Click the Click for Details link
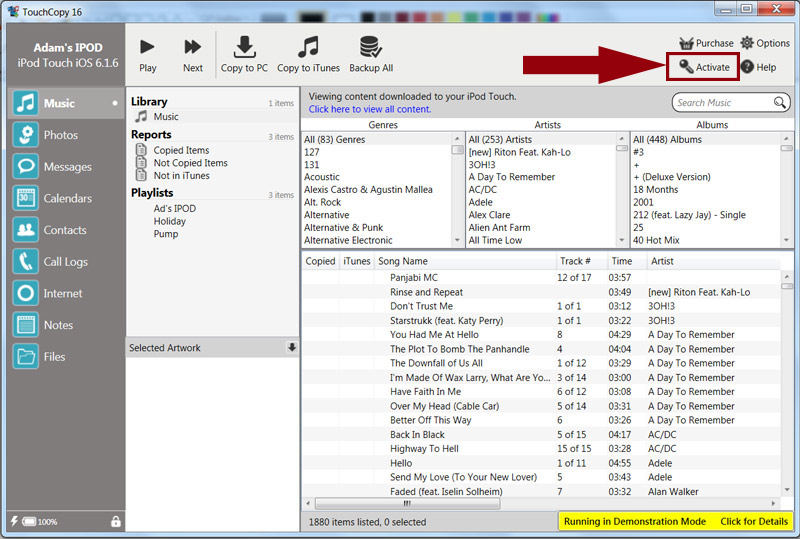Screen dimensions: 800x539 [754, 521]
